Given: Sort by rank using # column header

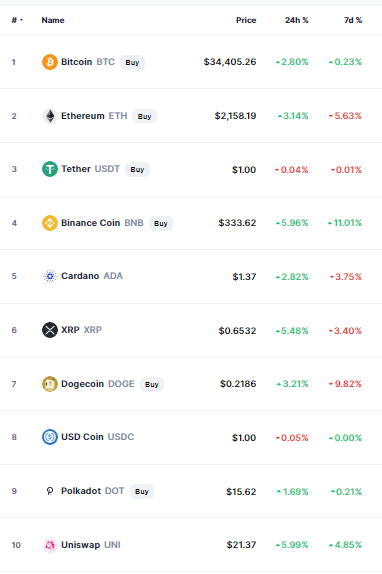Looking at the screenshot, I should tap(17, 20).
